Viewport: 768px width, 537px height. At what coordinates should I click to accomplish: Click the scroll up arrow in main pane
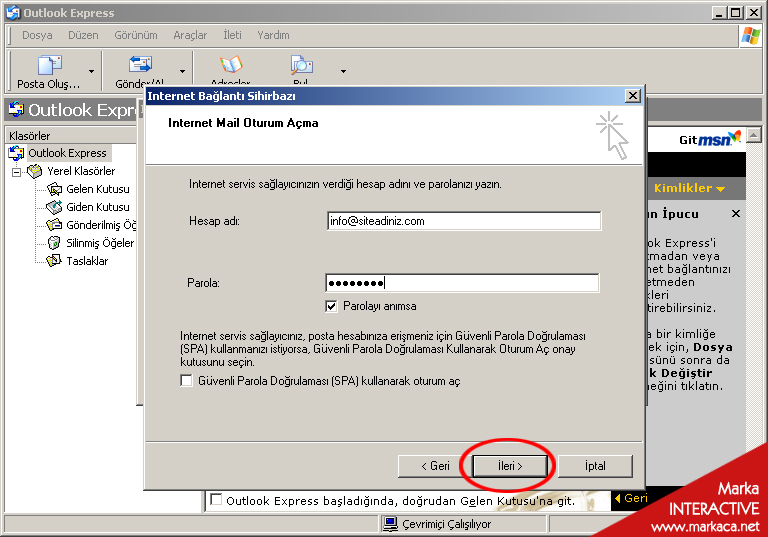[754, 135]
